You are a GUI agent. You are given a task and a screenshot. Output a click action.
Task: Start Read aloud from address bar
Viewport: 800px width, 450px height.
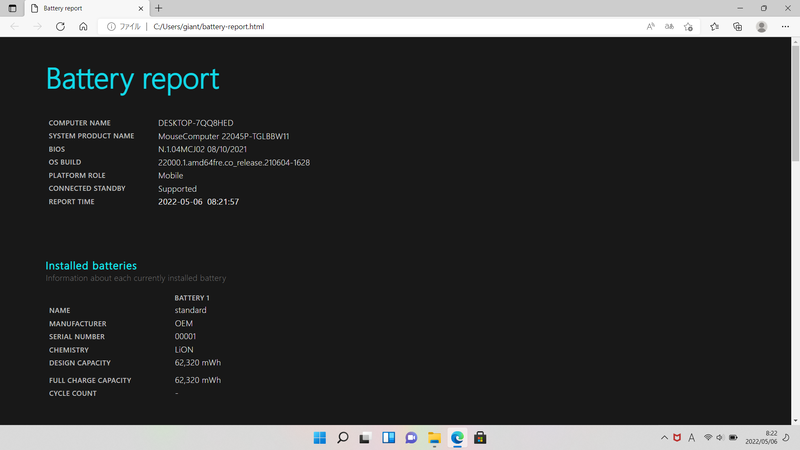651,27
